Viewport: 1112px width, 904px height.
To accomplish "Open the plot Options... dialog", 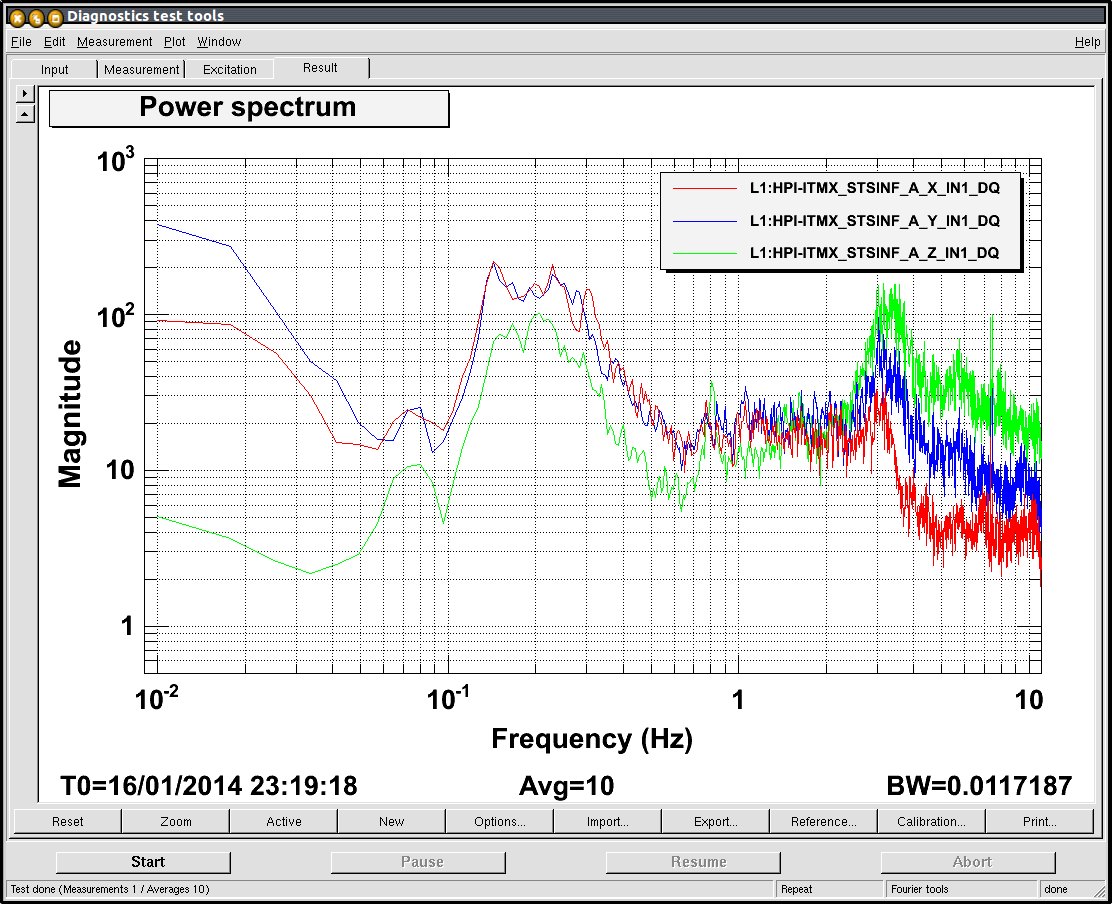I will click(500, 821).
